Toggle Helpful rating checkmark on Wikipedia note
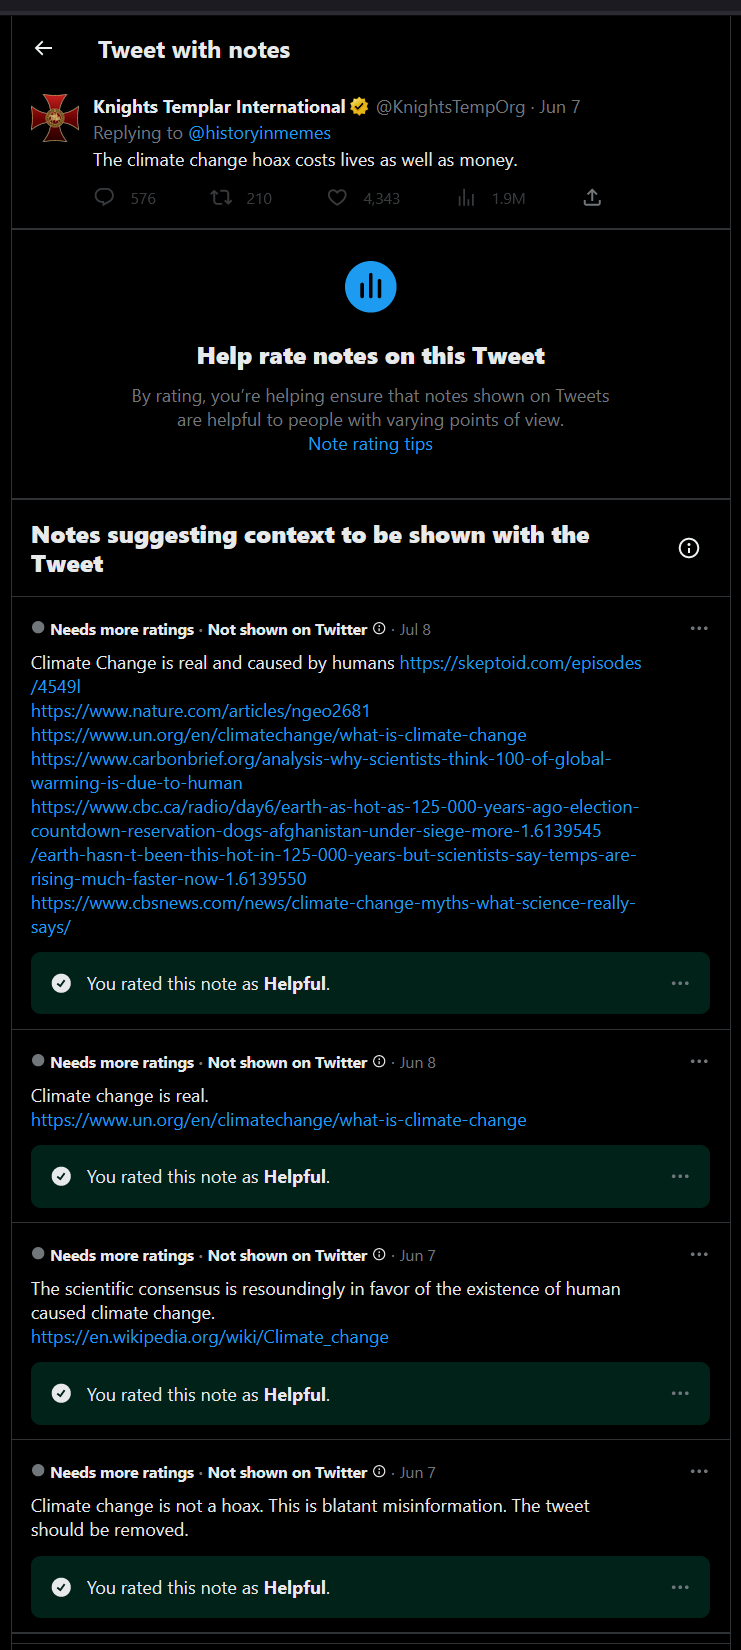Image resolution: width=741 pixels, height=1650 pixels. click(x=61, y=1393)
